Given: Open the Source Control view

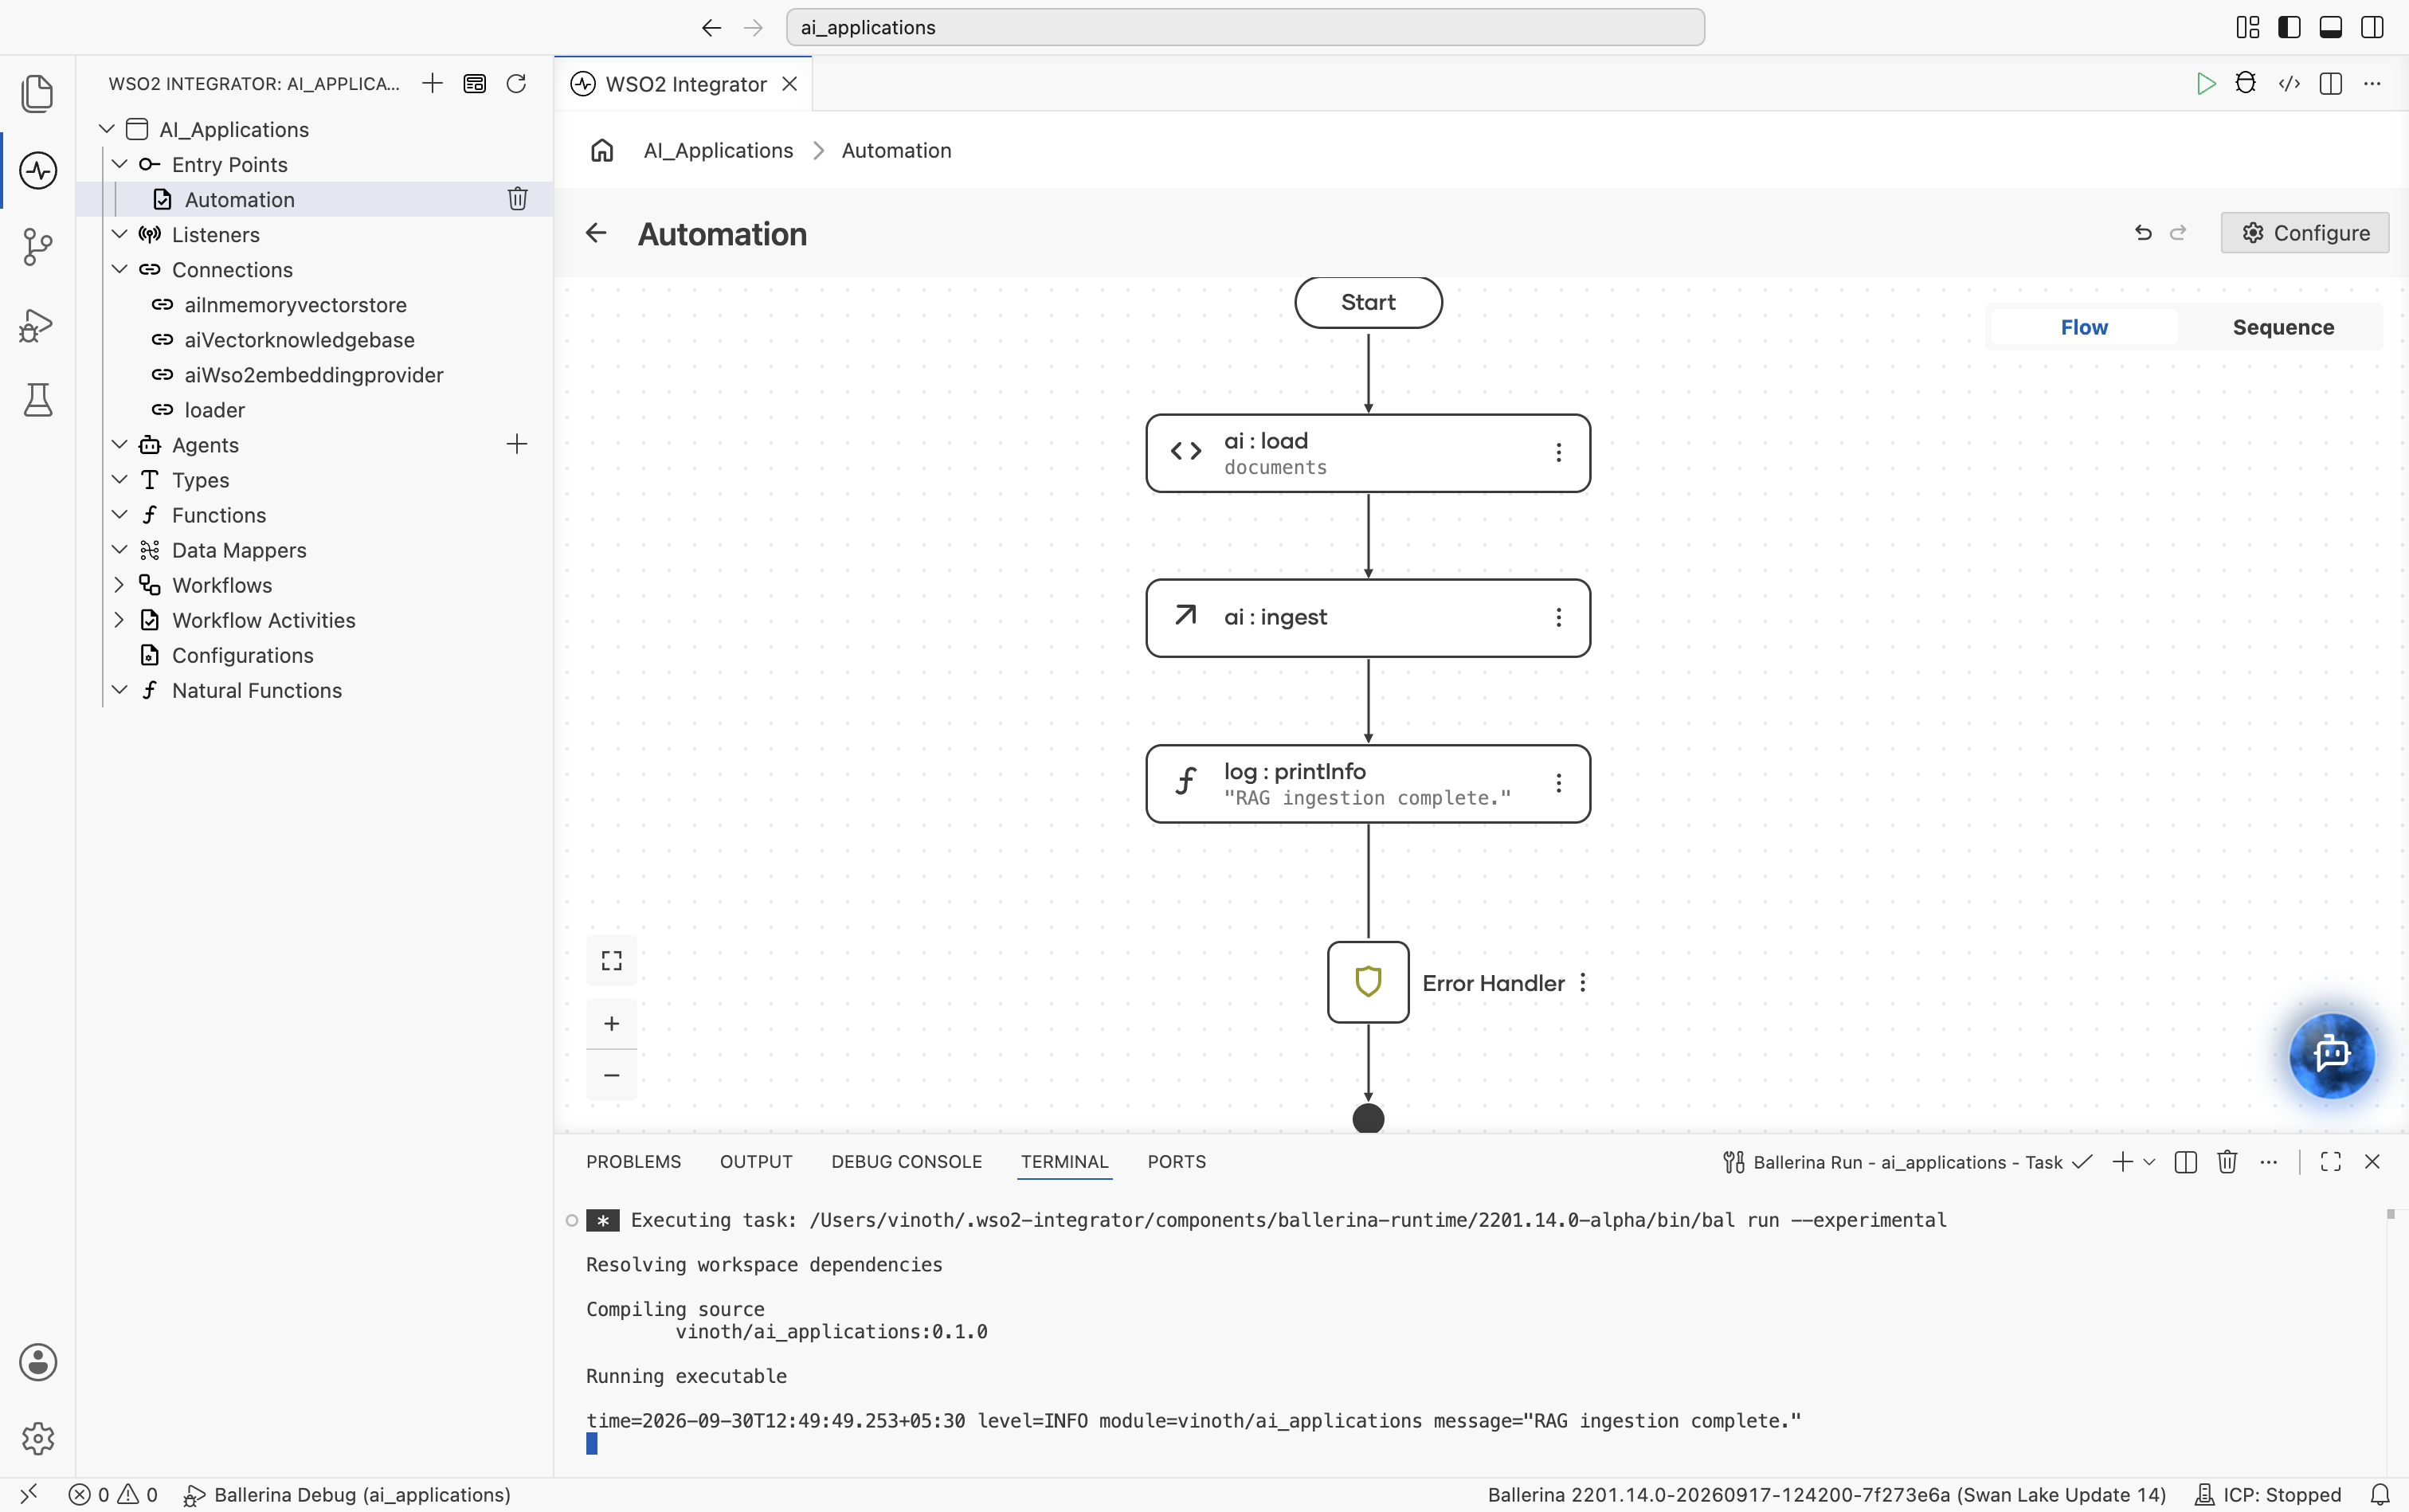Looking at the screenshot, I should click(37, 247).
